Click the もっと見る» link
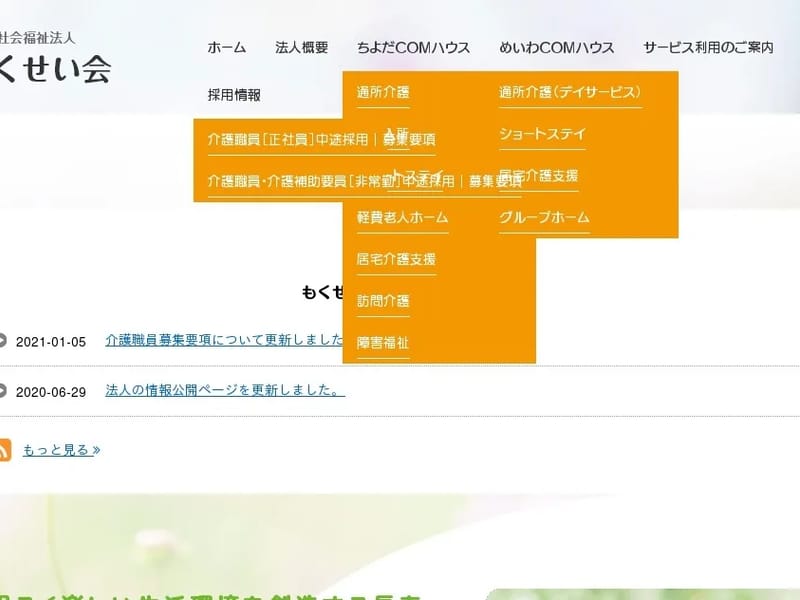Viewport: 800px width, 600px height. [61, 450]
